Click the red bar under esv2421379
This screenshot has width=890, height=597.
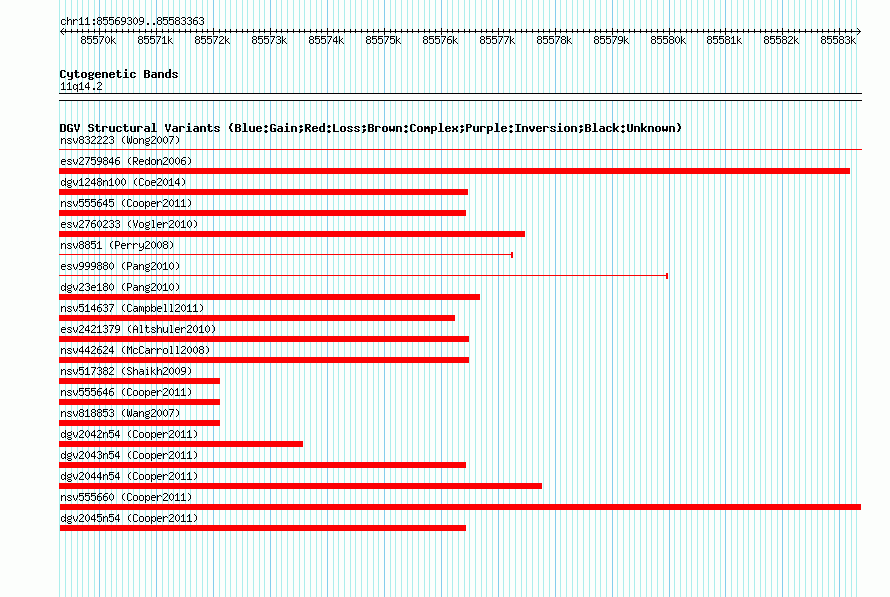pyautogui.click(x=264, y=339)
